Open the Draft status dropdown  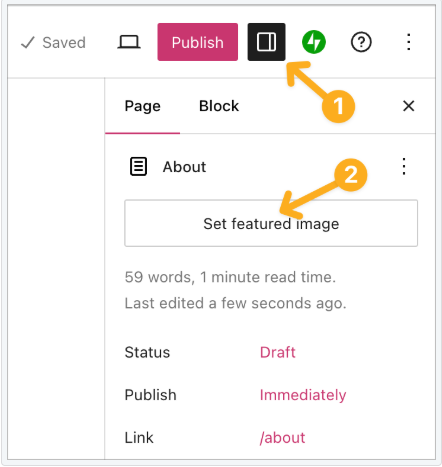[277, 352]
